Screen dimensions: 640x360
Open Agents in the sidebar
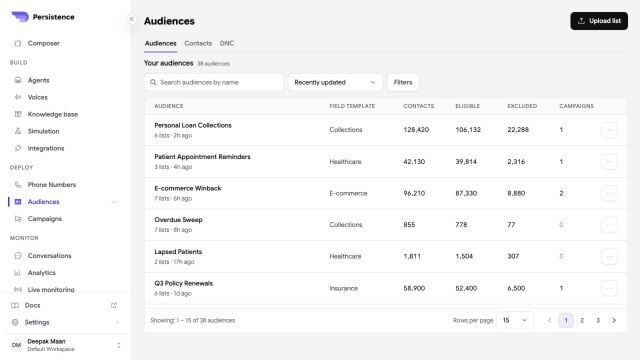(38, 80)
